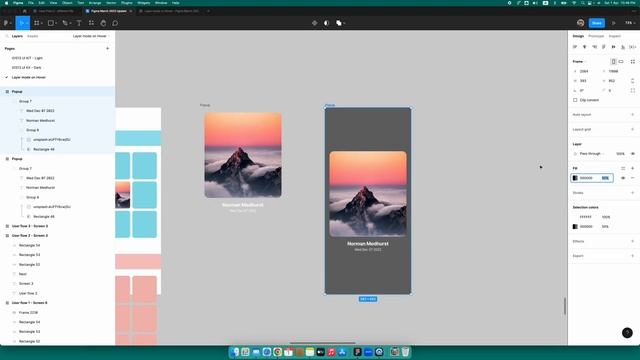Enable the Clip content checkbox
This screenshot has width=640, height=360.
tap(575, 100)
